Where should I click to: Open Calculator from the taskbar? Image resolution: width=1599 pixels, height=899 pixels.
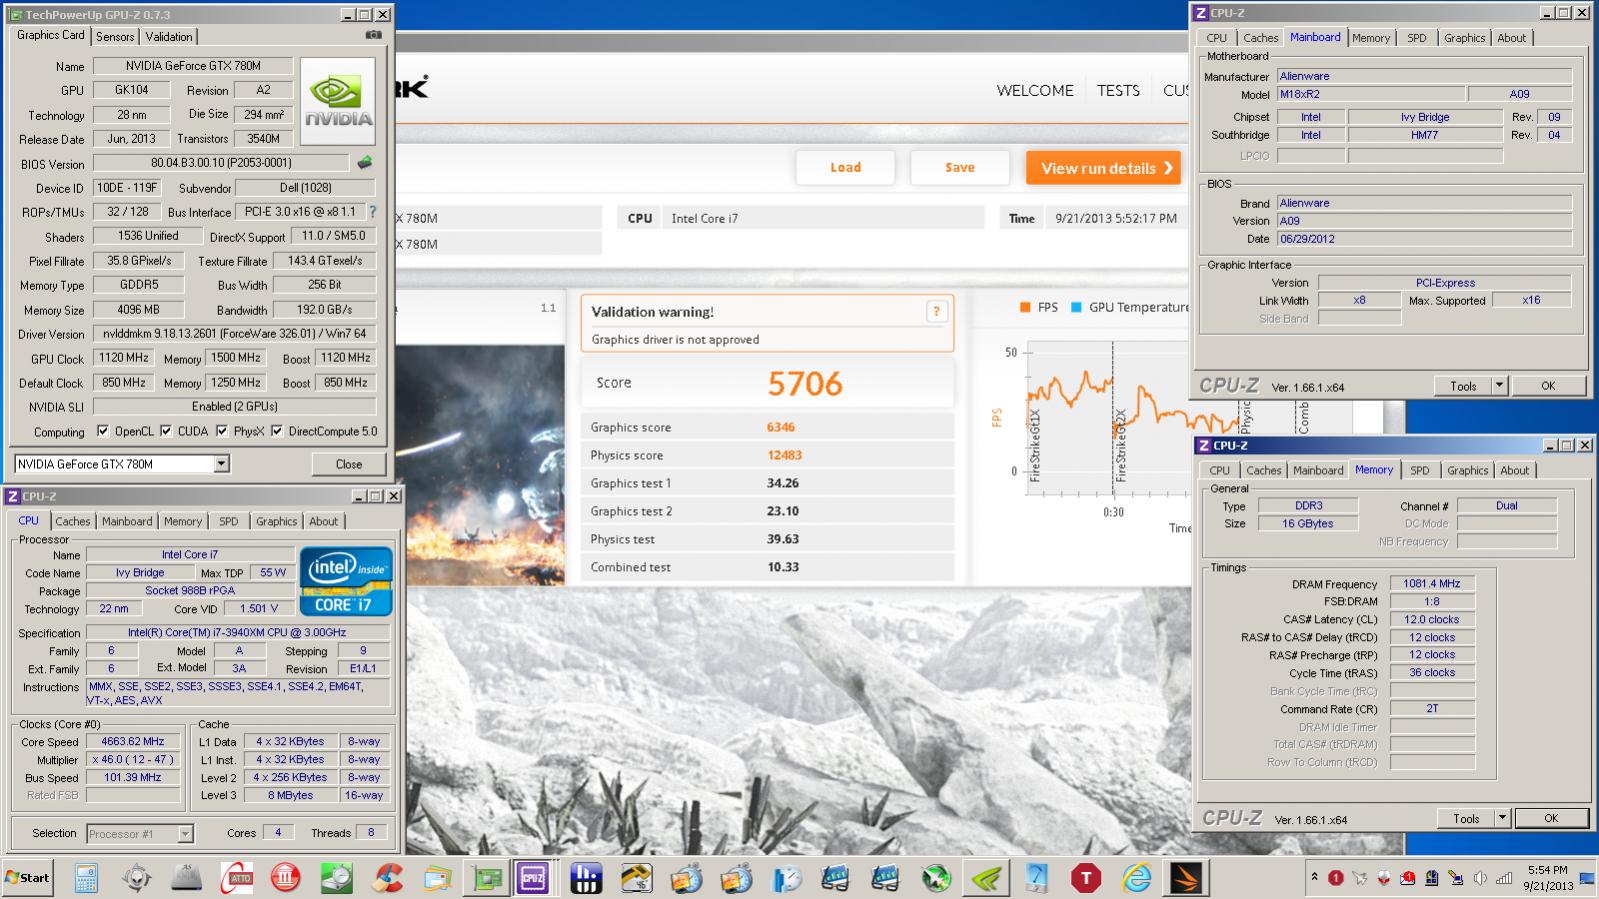(86, 878)
